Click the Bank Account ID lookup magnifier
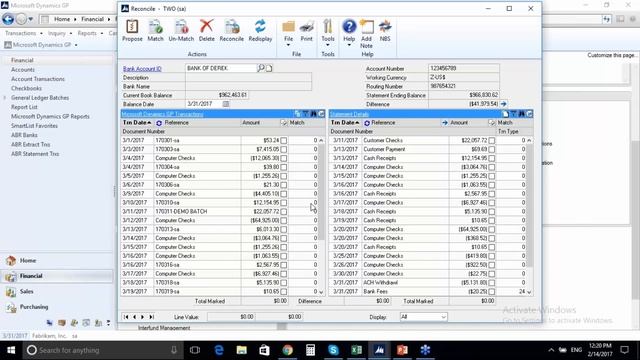Image resolution: width=640 pixels, height=360 pixels. pos(261,68)
